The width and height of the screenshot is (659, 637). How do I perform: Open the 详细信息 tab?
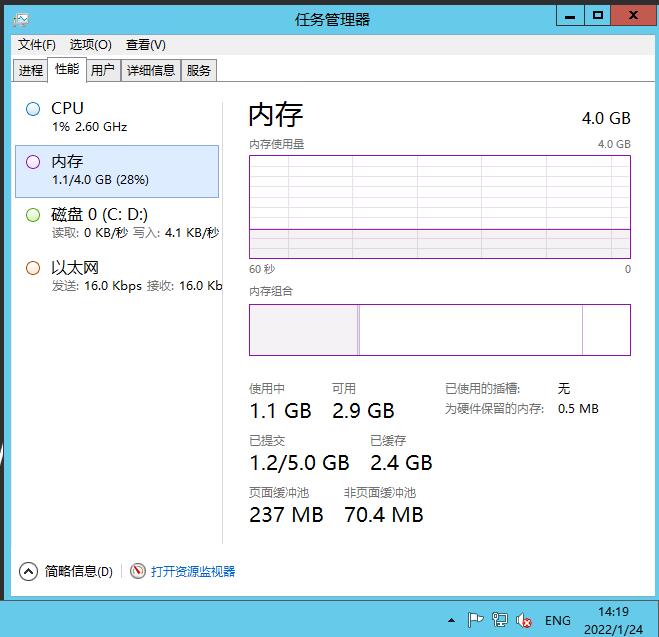click(150, 70)
